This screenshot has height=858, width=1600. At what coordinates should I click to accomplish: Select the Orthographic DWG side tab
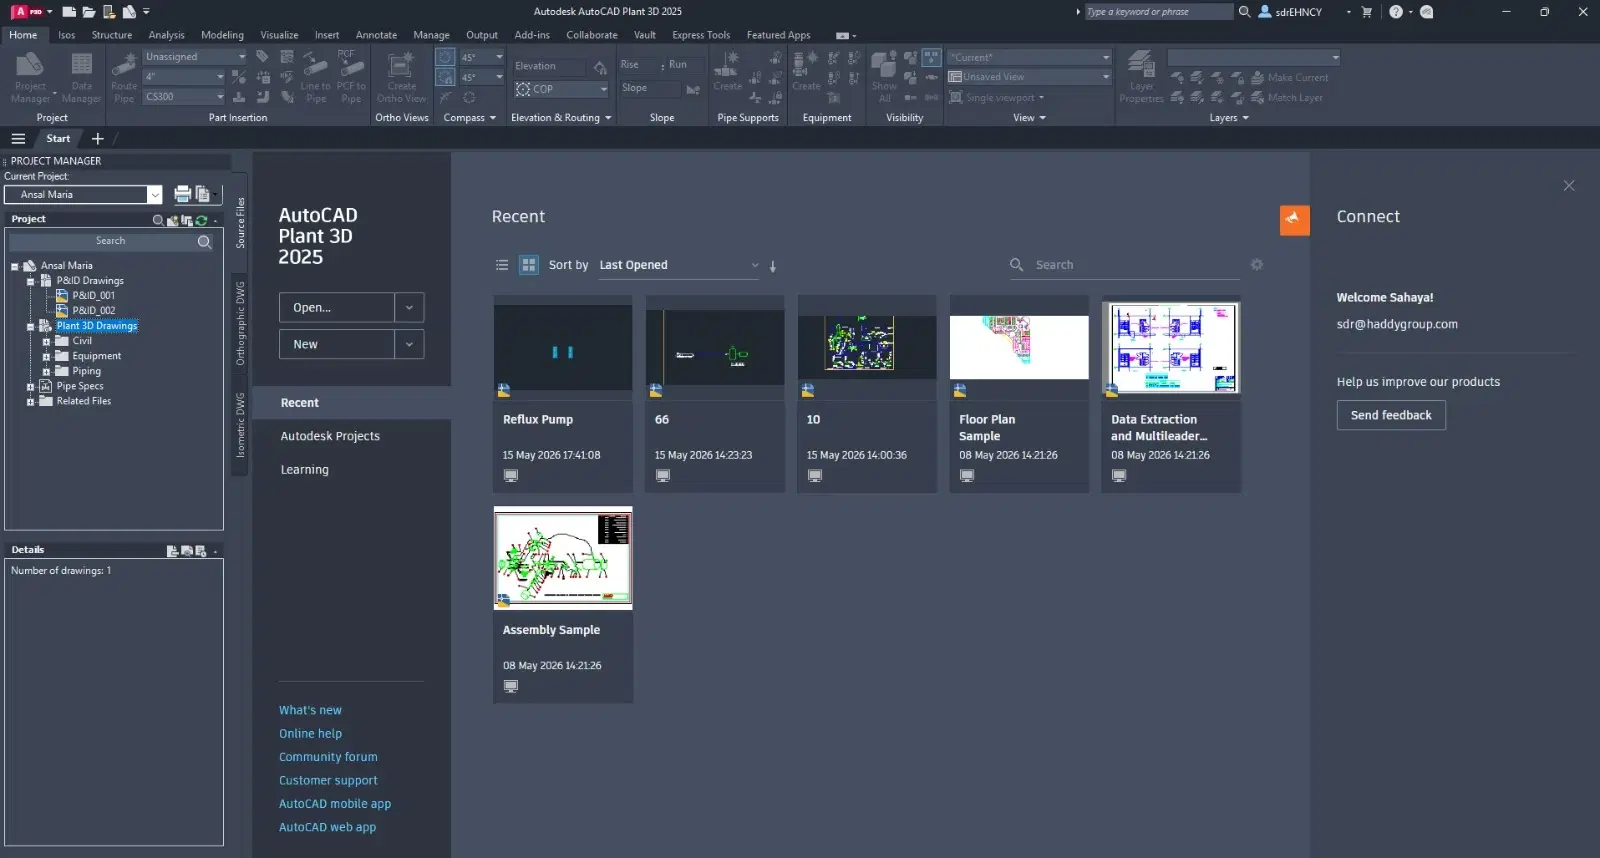coord(240,324)
